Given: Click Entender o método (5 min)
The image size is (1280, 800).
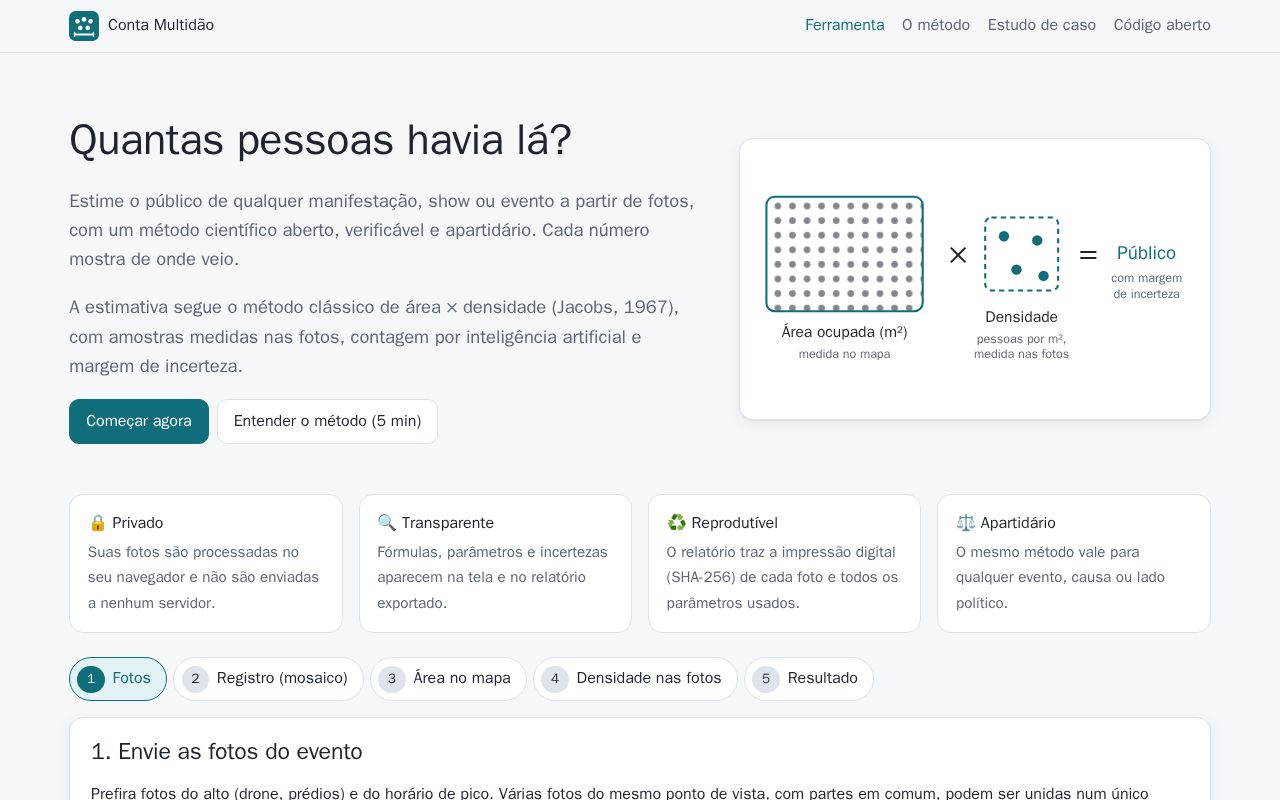Looking at the screenshot, I should (x=327, y=421).
